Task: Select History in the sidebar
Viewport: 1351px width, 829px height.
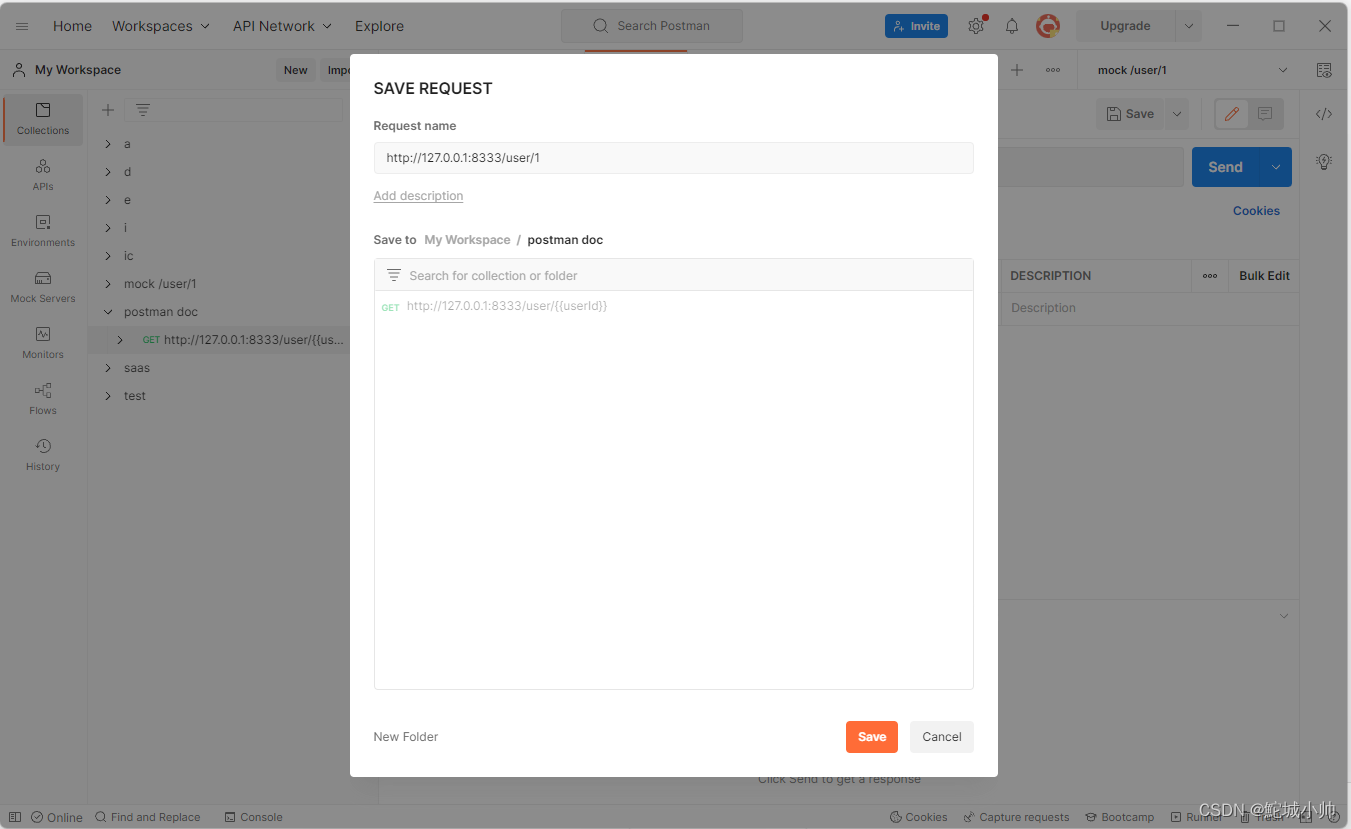Action: [43, 455]
